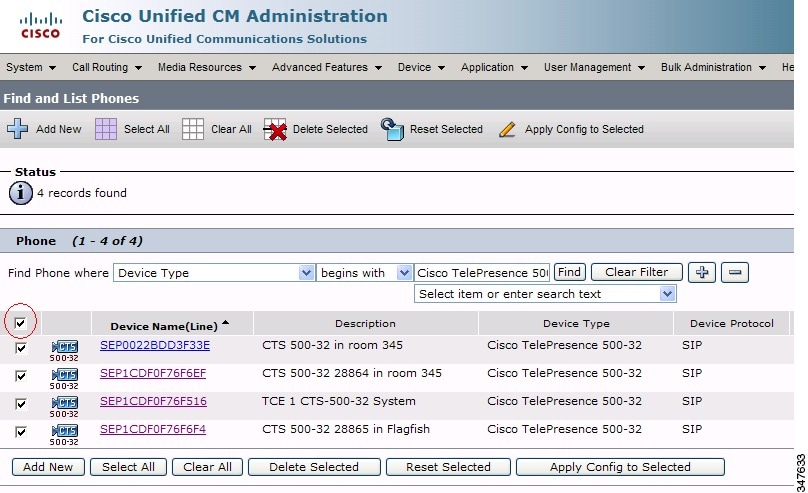Open the Application menu
Viewport: 808px width, 493px height.
pos(494,67)
